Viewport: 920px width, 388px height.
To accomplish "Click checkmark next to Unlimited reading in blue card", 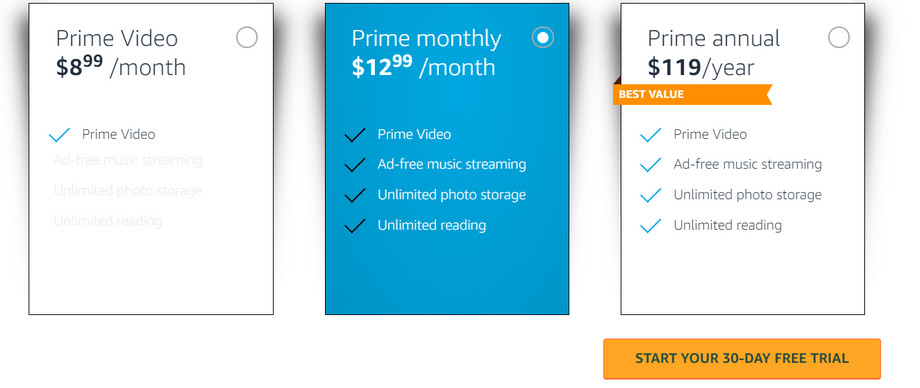I will pos(355,226).
